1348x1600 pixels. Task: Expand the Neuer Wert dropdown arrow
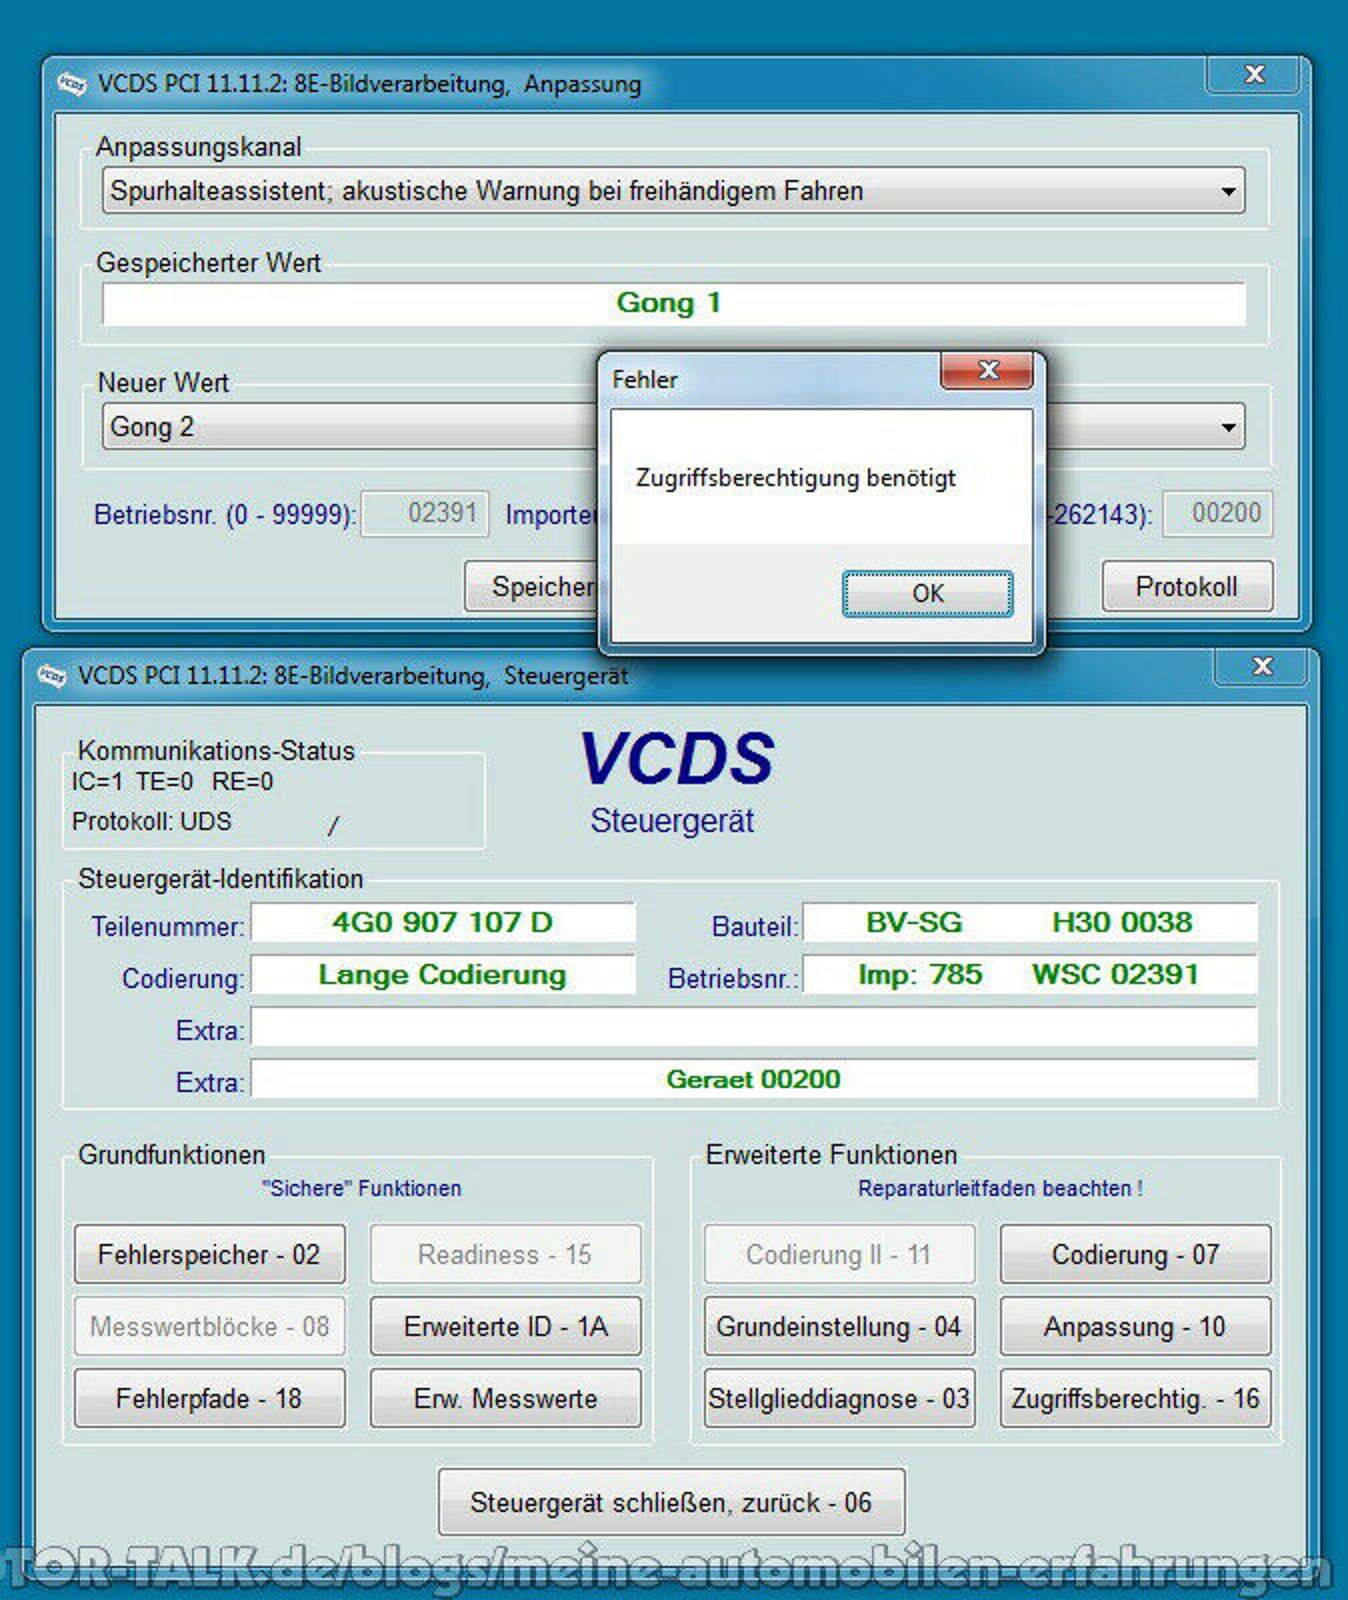pos(1228,427)
